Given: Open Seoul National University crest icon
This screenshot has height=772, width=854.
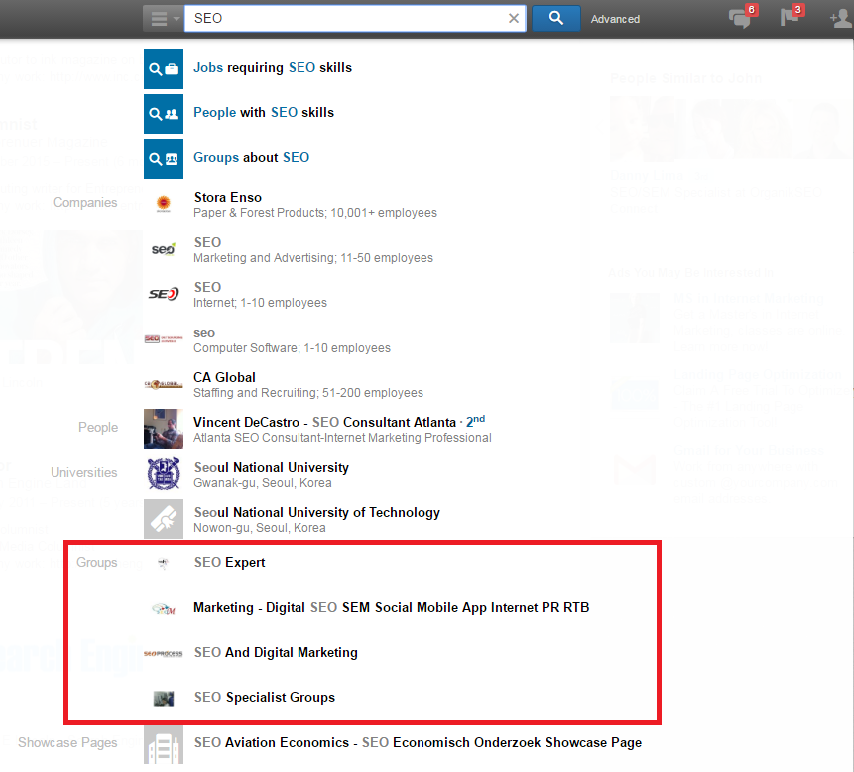Looking at the screenshot, I should coord(163,474).
